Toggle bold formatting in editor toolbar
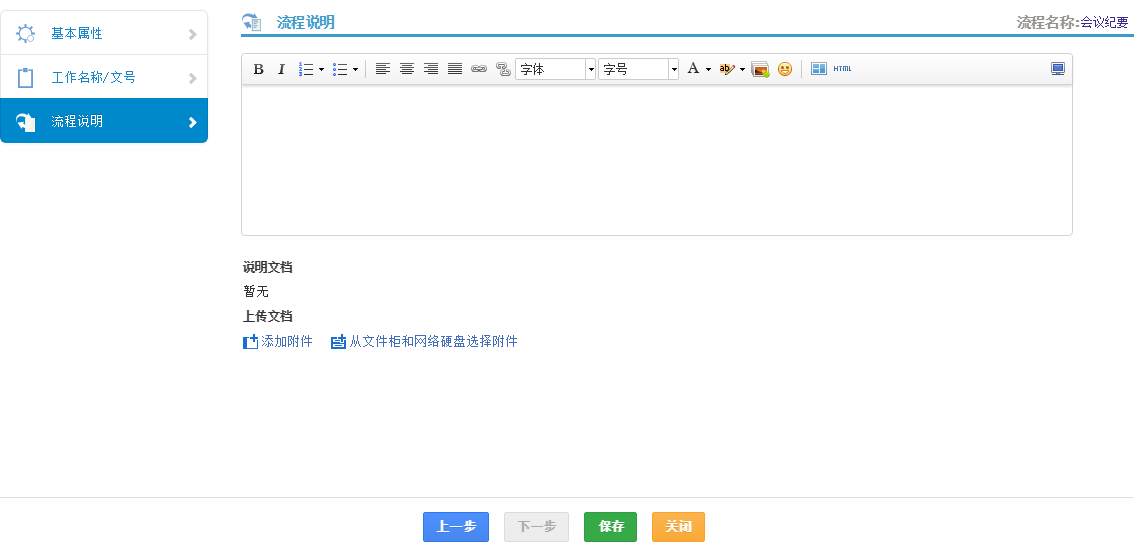Image resolution: width=1134 pixels, height=548 pixels. [x=258, y=69]
